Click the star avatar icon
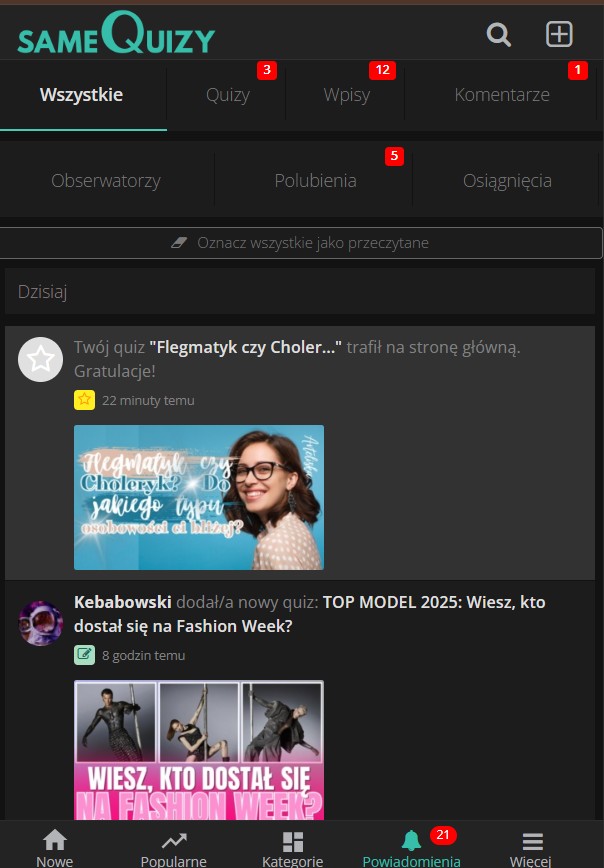Viewport: 604px width, 868px height. pos(41,359)
